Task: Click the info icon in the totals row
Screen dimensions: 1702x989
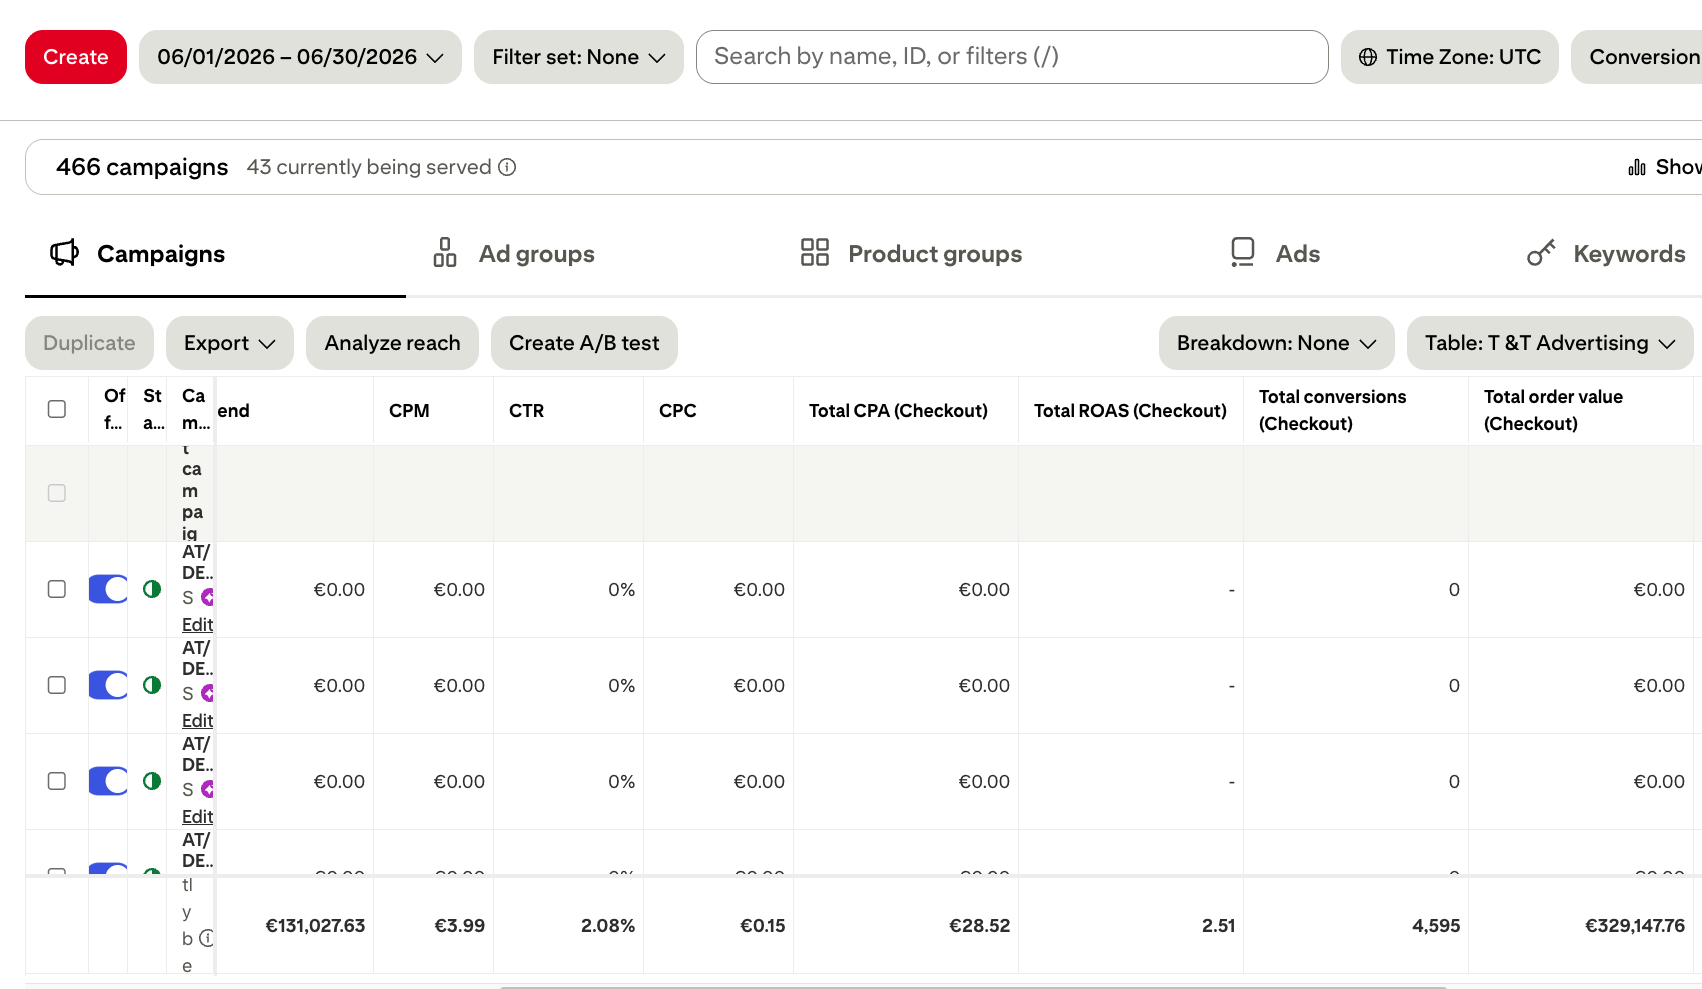Action: click(206, 938)
